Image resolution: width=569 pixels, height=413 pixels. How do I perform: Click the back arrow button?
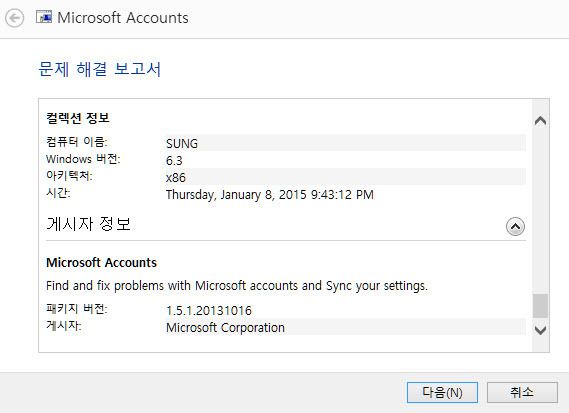click(15, 18)
